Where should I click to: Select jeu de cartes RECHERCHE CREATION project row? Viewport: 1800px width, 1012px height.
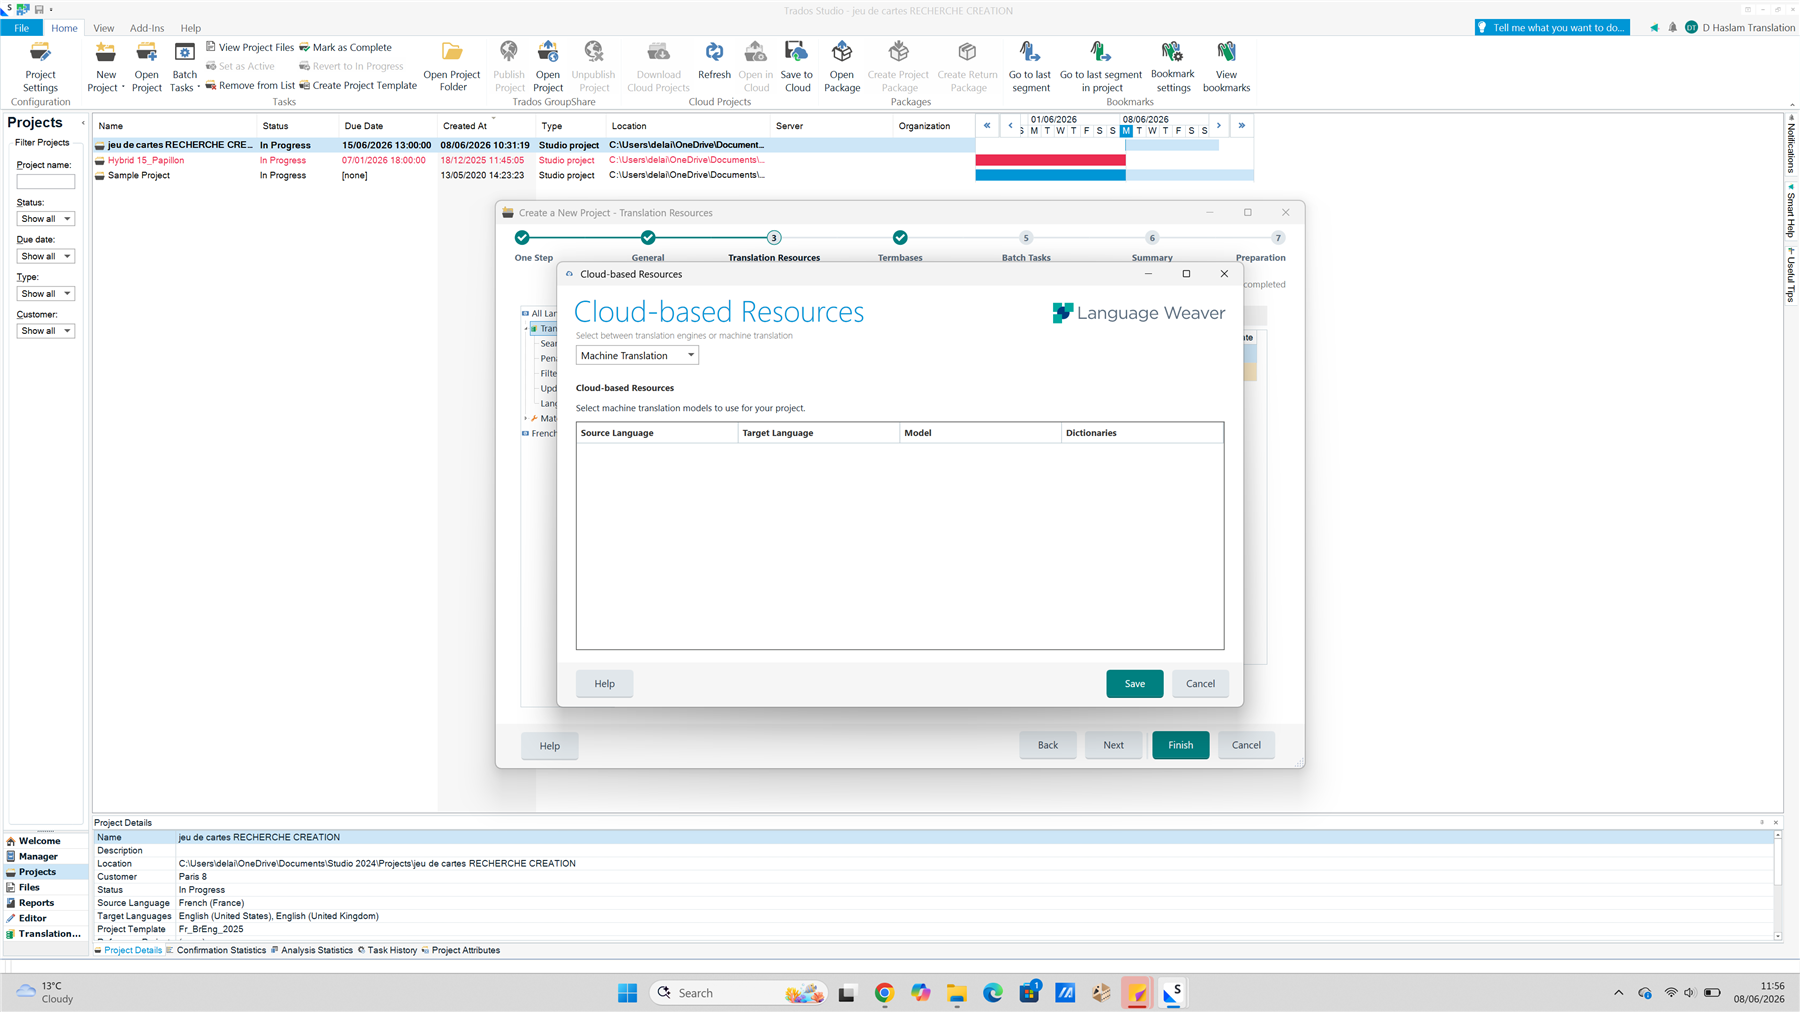pos(535,145)
